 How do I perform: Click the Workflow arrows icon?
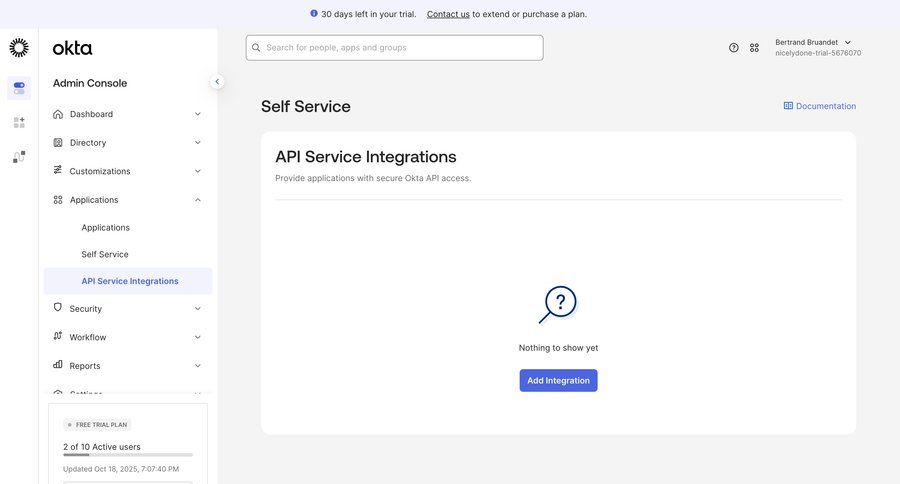click(57, 336)
